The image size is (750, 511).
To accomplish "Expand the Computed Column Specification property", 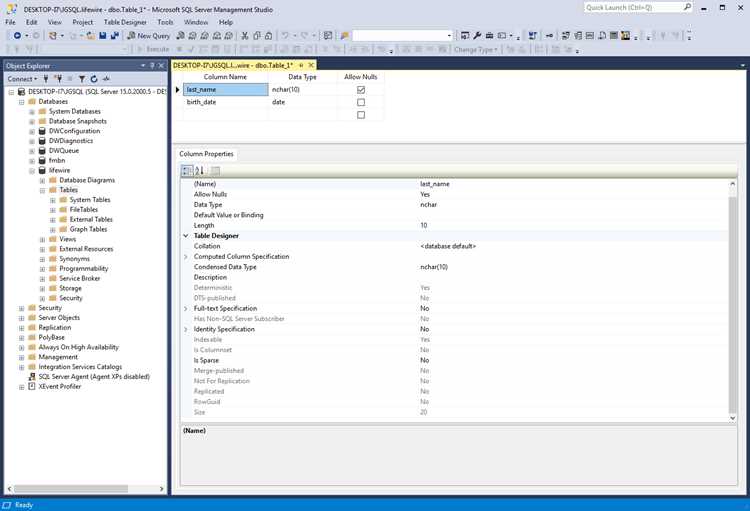I will tap(186, 256).
